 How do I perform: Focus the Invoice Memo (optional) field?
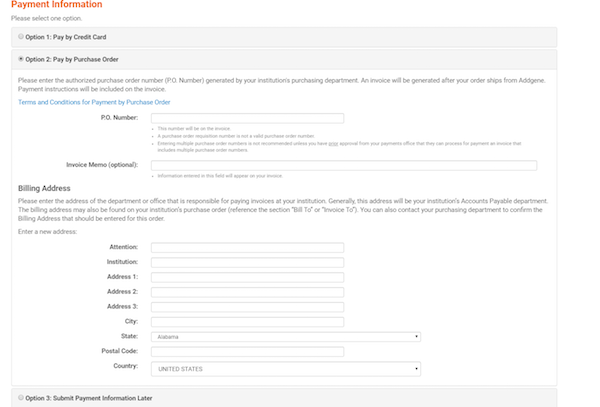(344, 165)
